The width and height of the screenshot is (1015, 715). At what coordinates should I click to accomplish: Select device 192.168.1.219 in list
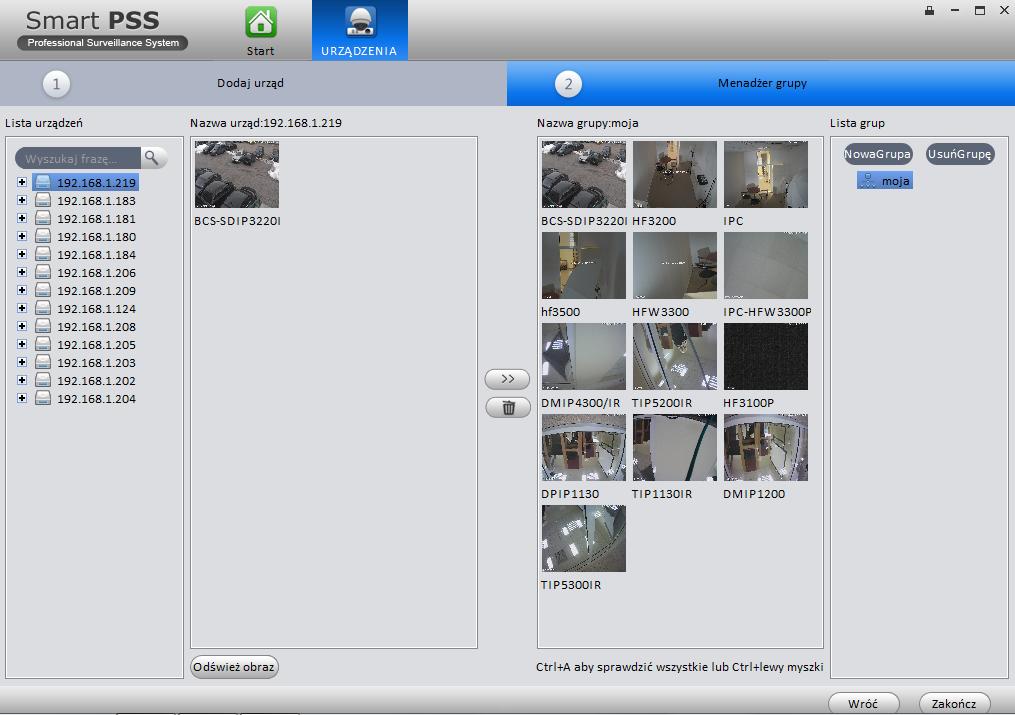(x=85, y=182)
